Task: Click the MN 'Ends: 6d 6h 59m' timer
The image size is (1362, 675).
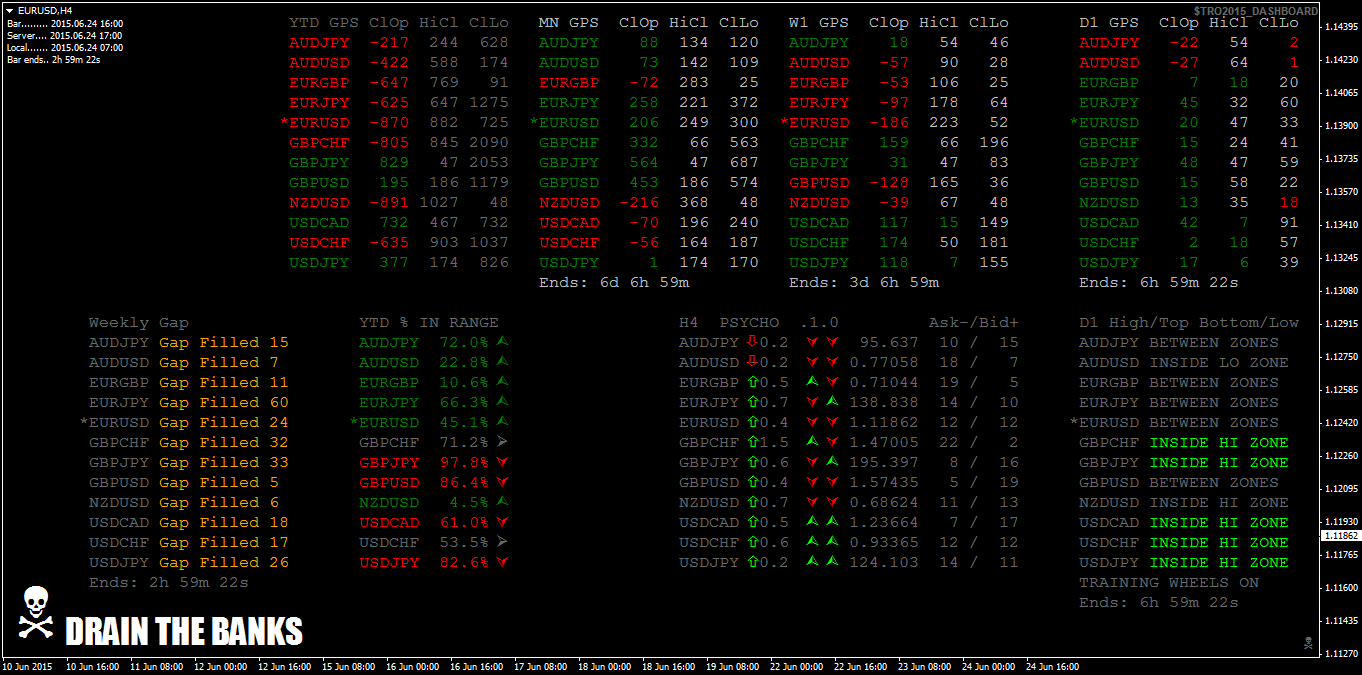Action: pos(614,282)
